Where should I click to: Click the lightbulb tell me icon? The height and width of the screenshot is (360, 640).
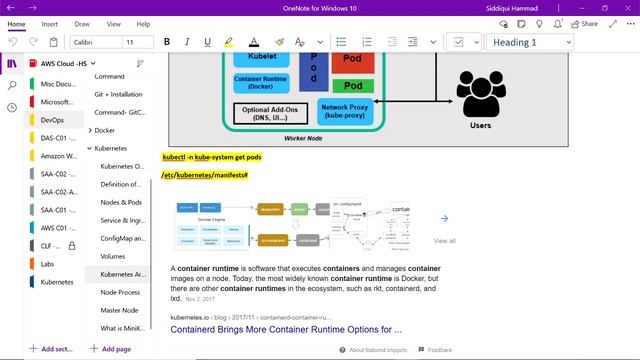(539, 24)
